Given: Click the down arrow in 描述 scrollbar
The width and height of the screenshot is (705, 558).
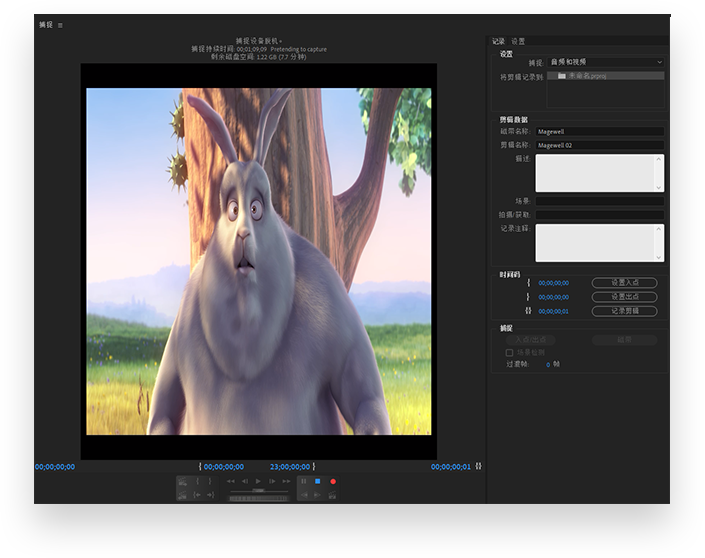Looking at the screenshot, I should 659,187.
